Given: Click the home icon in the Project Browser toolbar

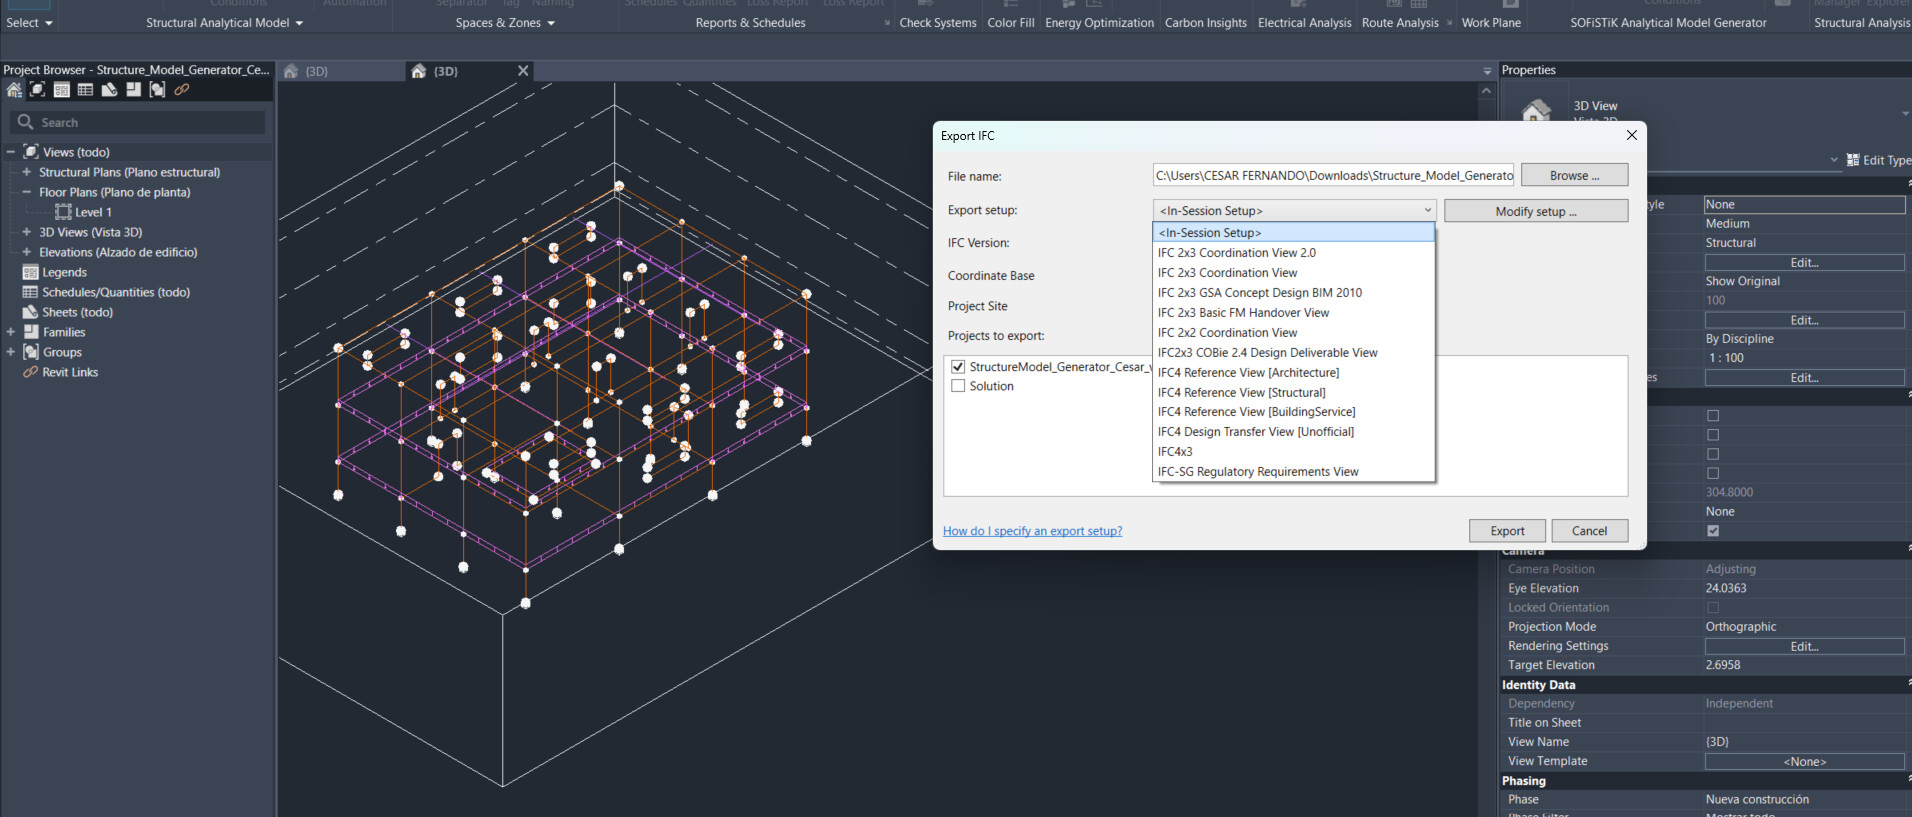Looking at the screenshot, I should point(14,90).
